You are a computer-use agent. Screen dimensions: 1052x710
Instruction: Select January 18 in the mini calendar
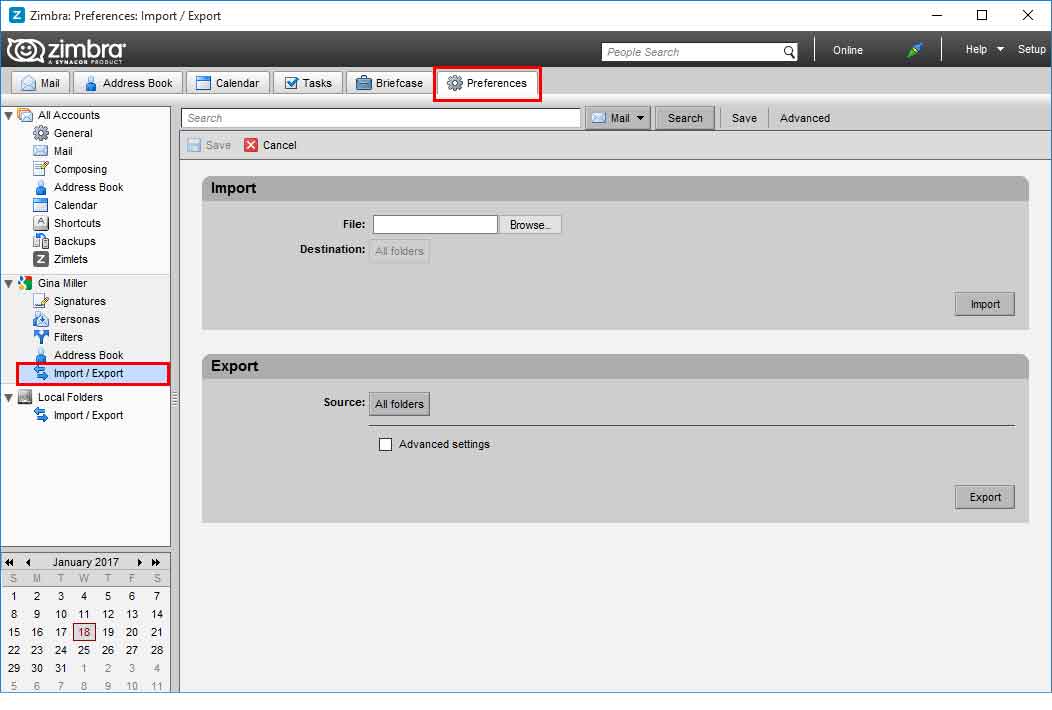tap(84, 632)
